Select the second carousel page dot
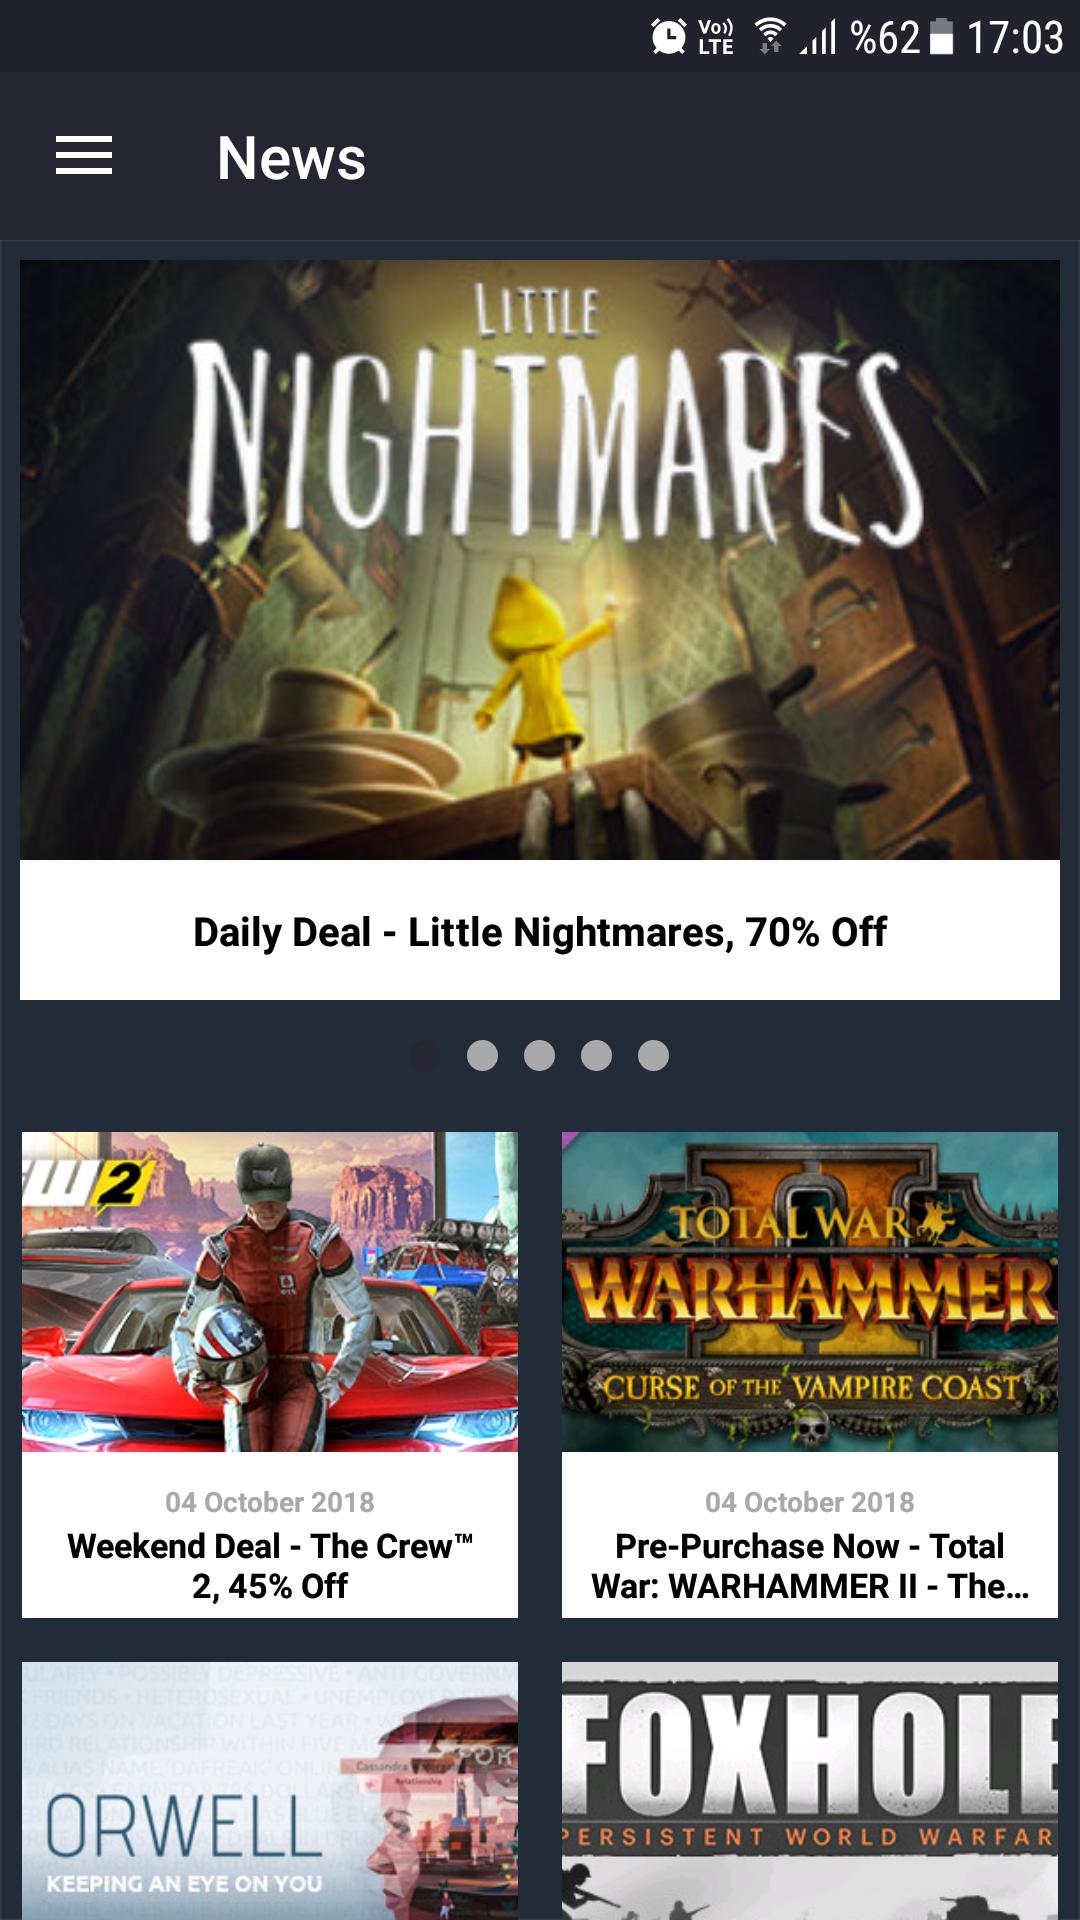This screenshot has width=1080, height=1920. pos(483,1055)
